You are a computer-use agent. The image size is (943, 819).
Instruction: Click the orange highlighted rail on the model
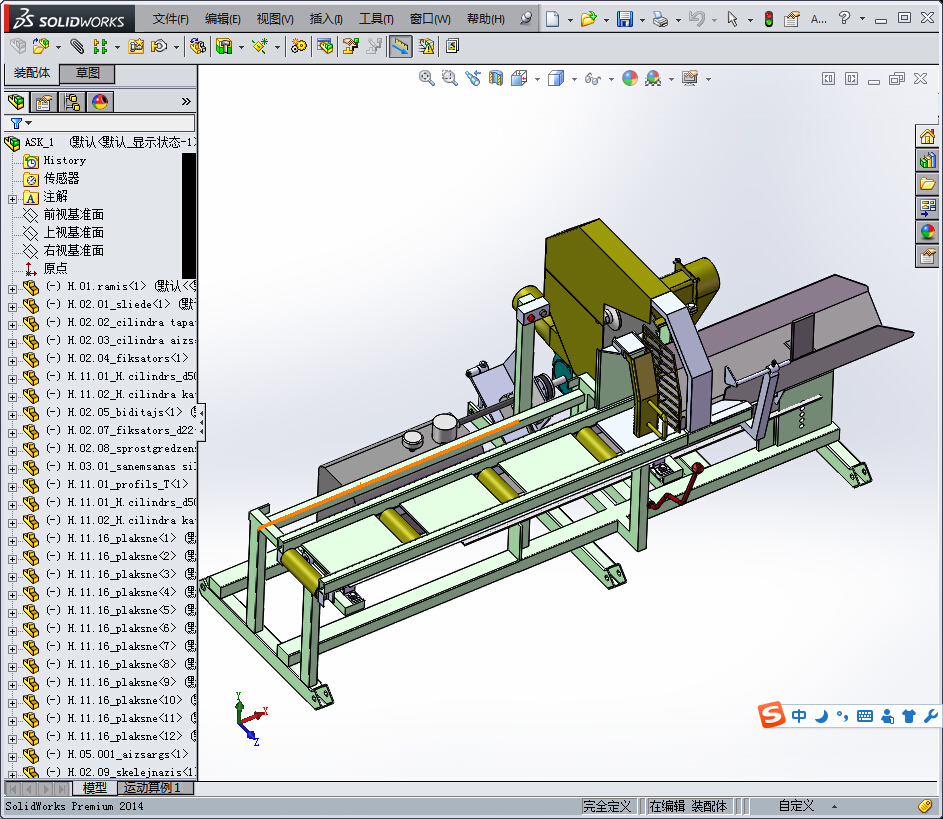[388, 474]
